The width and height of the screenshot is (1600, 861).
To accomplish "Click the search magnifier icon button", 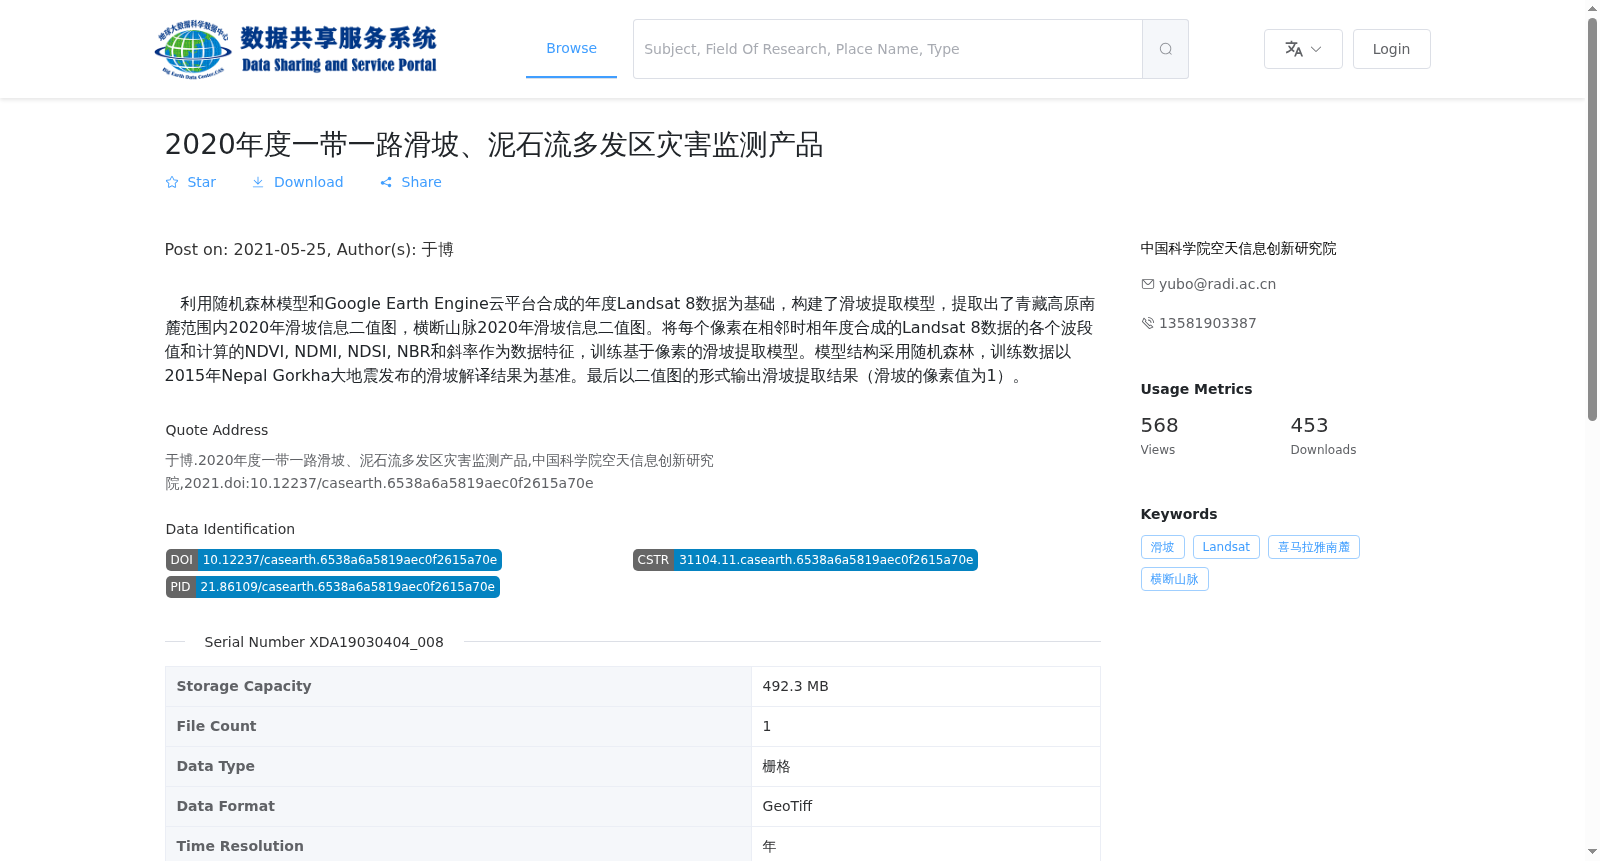I will click(x=1165, y=49).
